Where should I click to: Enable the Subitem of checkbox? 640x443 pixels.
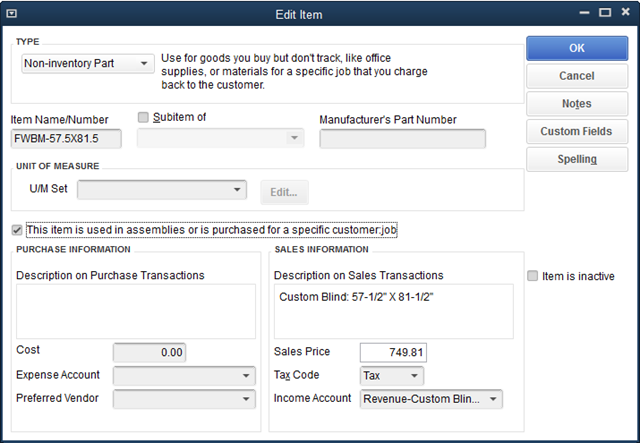click(143, 117)
